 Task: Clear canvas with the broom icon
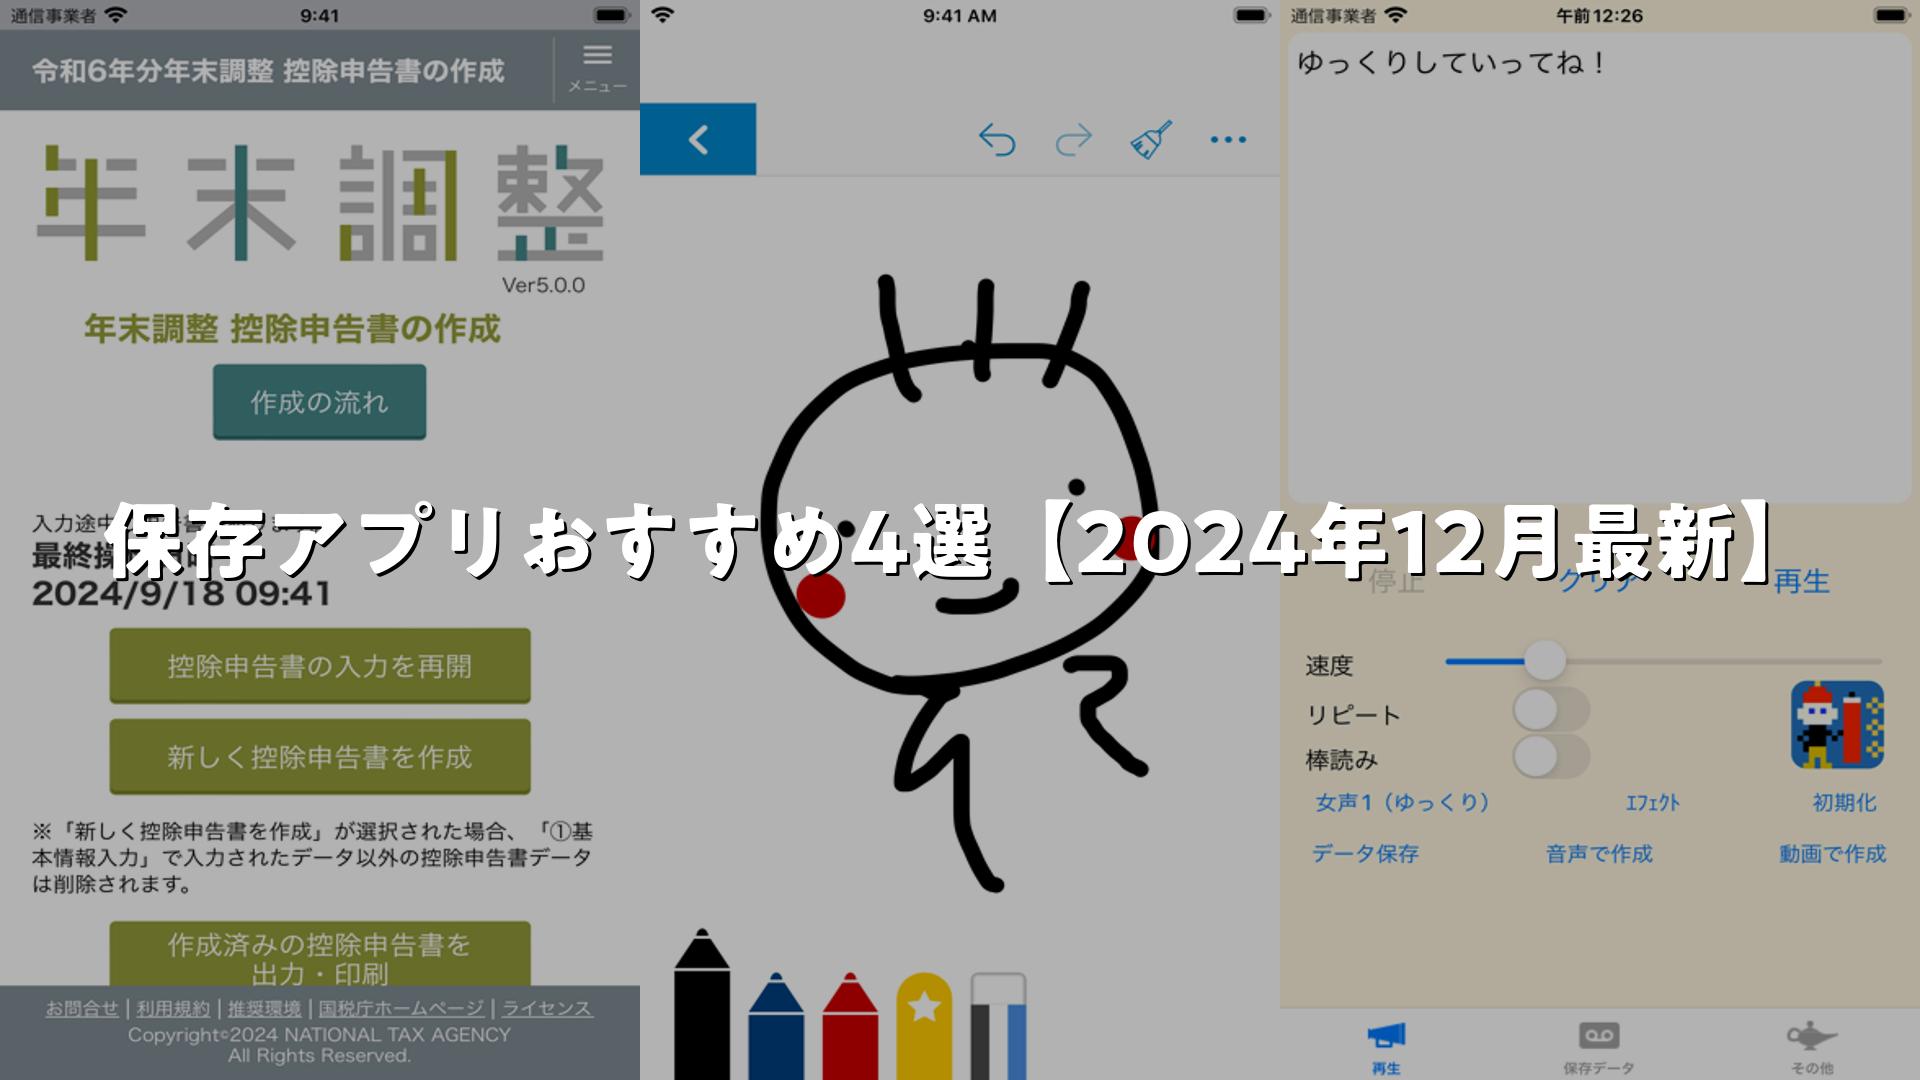click(x=1151, y=140)
